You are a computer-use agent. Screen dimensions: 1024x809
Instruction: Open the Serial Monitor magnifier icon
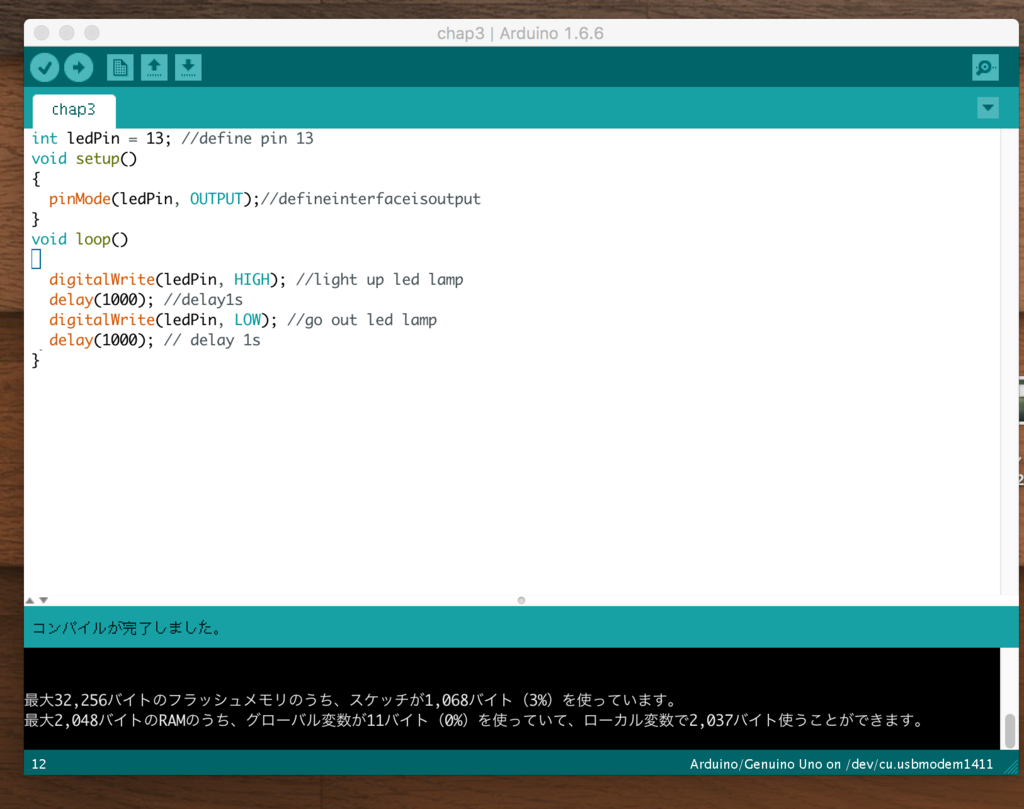pos(985,67)
